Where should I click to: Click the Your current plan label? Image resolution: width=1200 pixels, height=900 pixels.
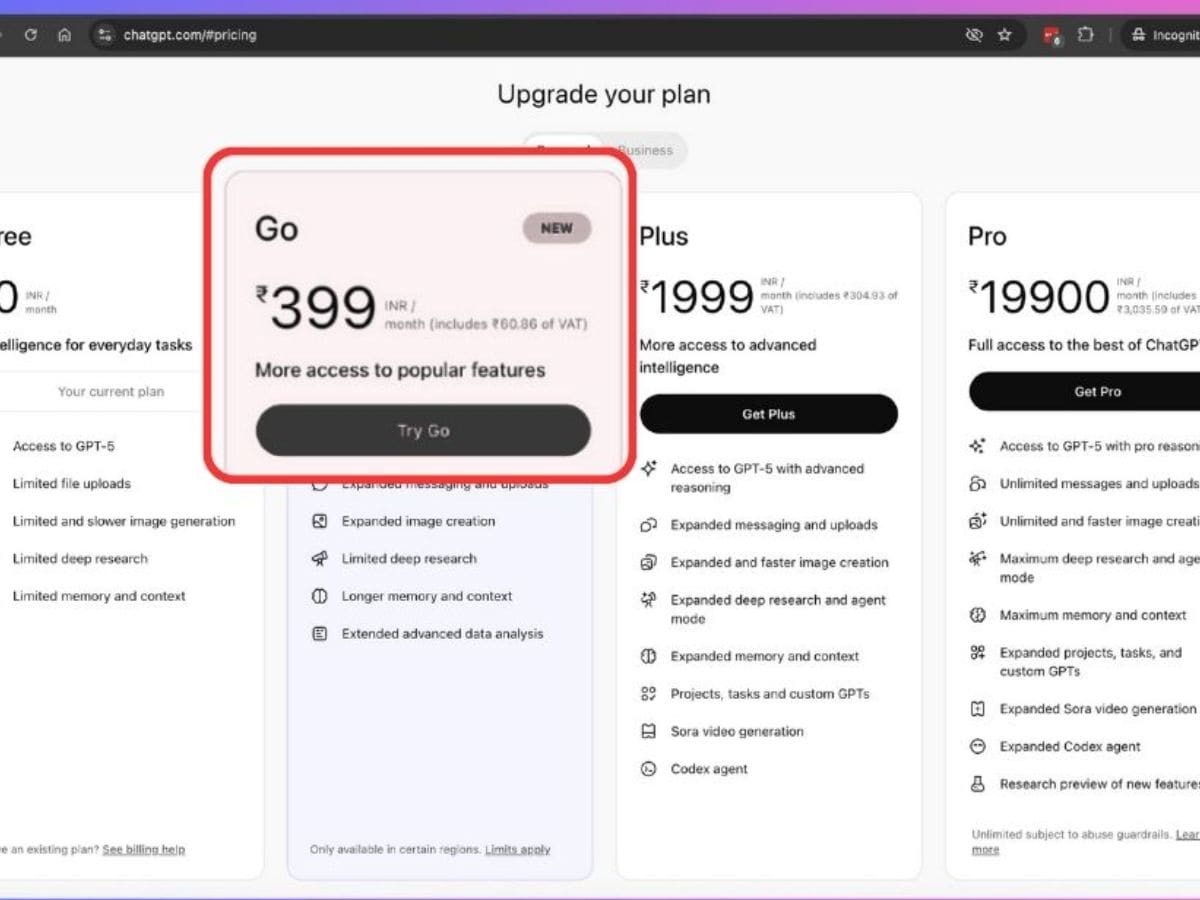[x=111, y=392]
